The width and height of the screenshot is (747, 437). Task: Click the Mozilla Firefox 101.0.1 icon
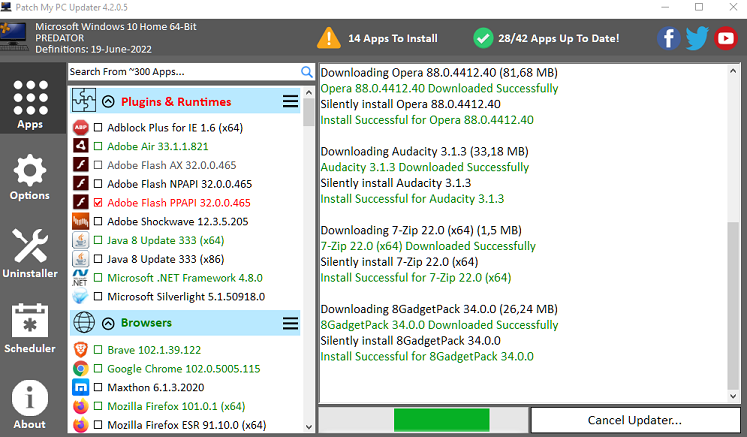click(x=81, y=406)
